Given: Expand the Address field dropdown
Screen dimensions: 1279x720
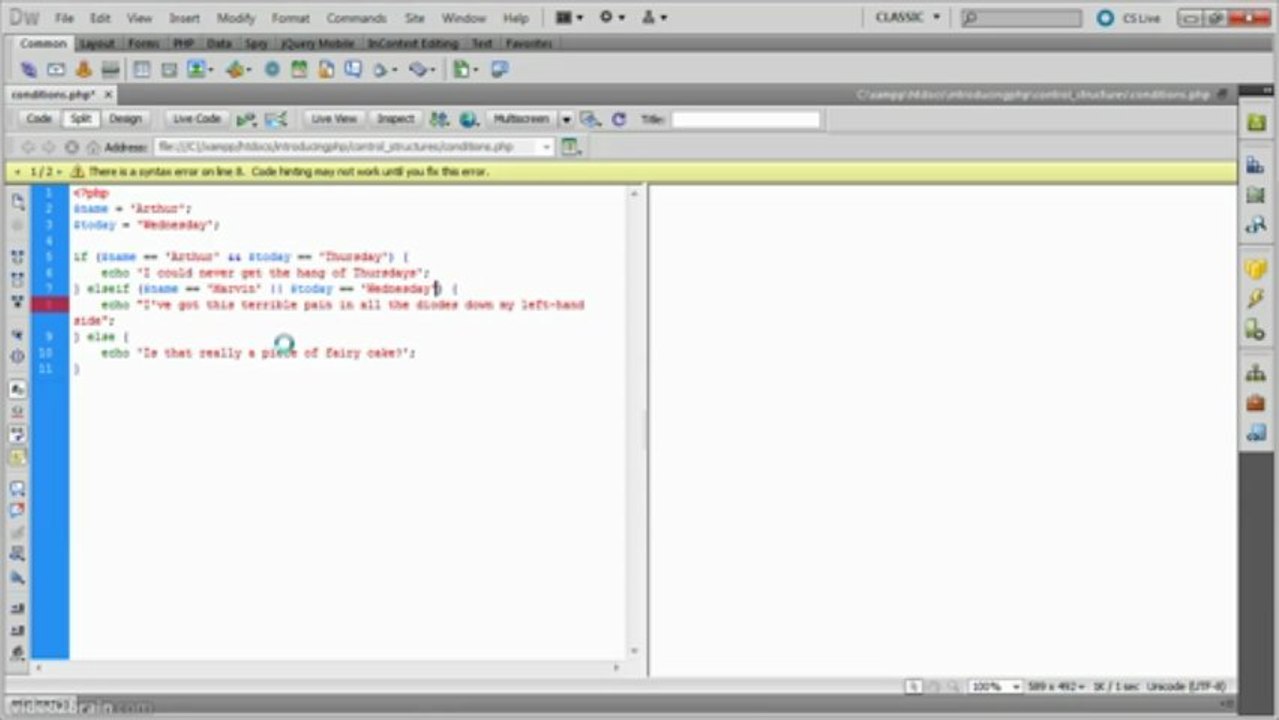Looking at the screenshot, I should point(546,147).
